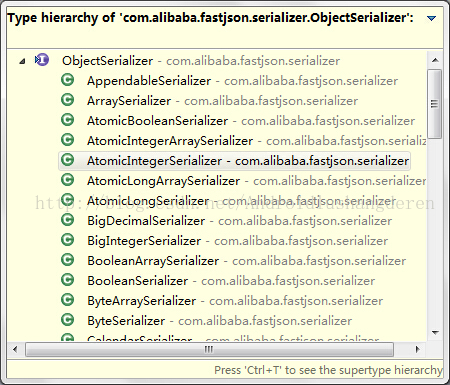Click the AppendableSerializer class icon

click(x=68, y=80)
